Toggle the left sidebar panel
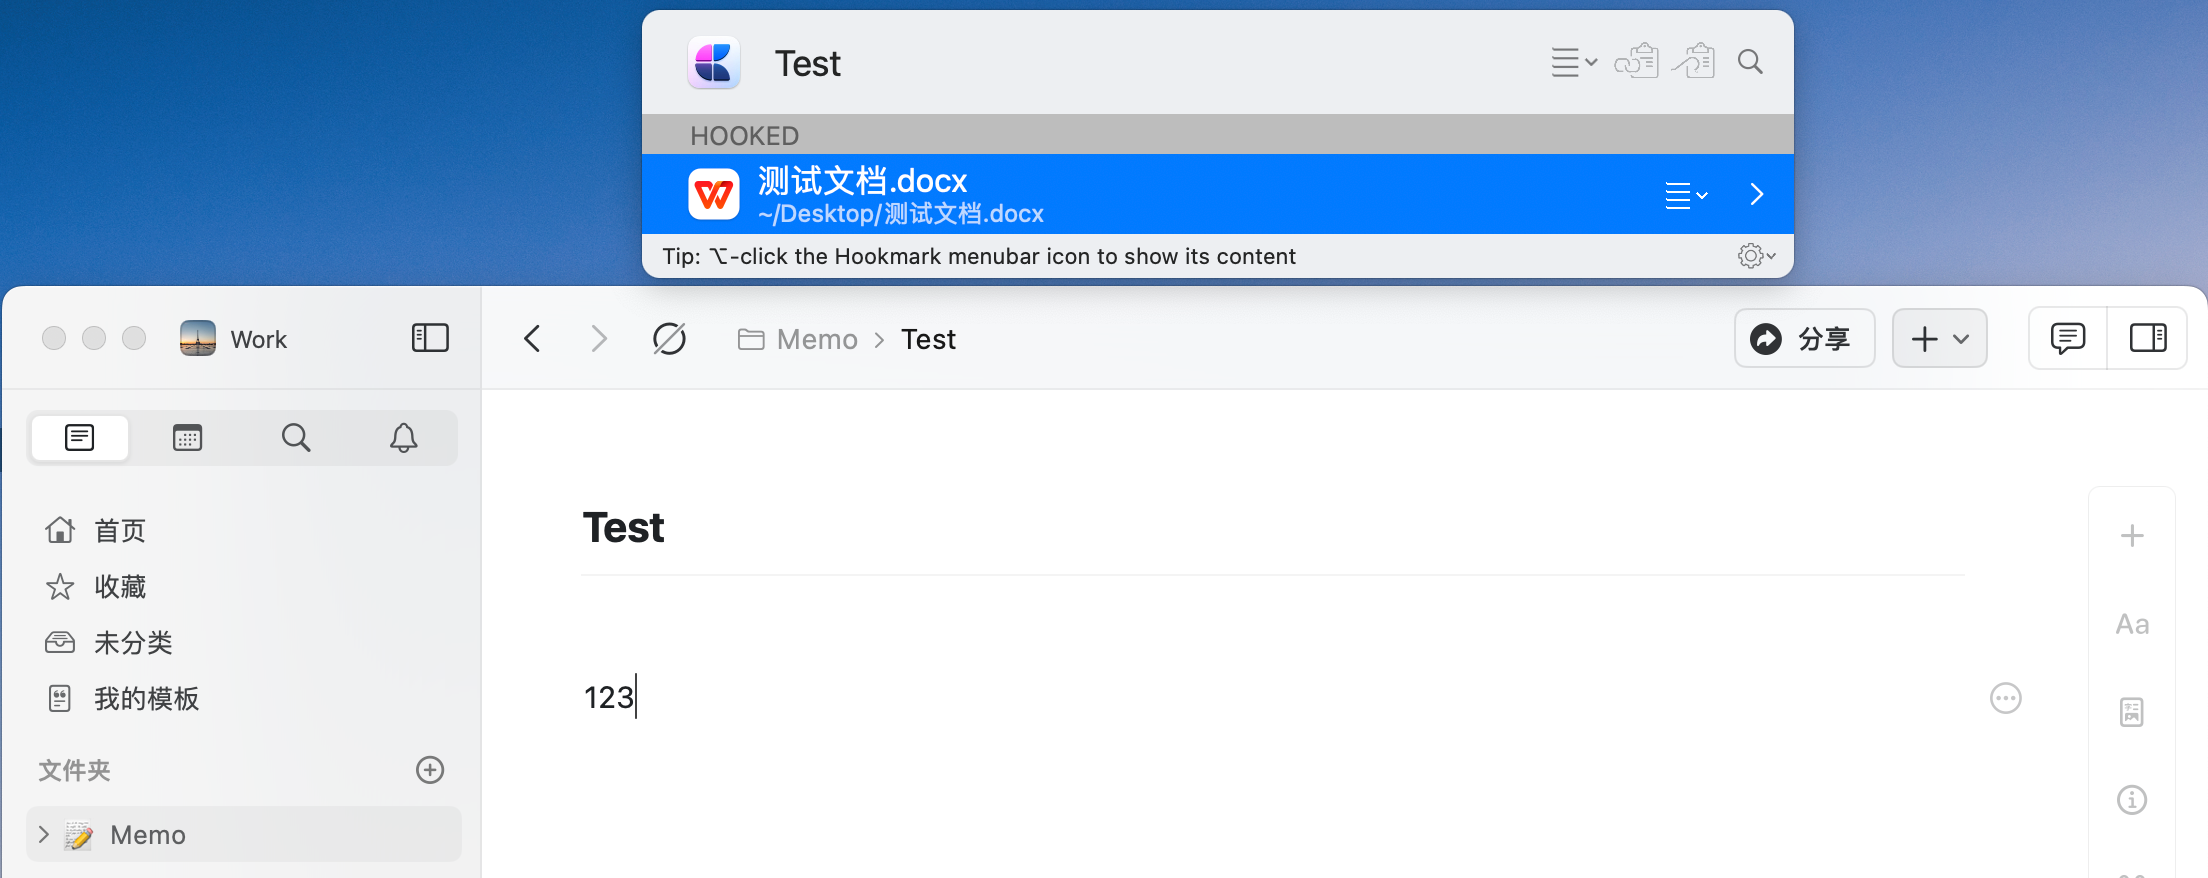 (430, 338)
